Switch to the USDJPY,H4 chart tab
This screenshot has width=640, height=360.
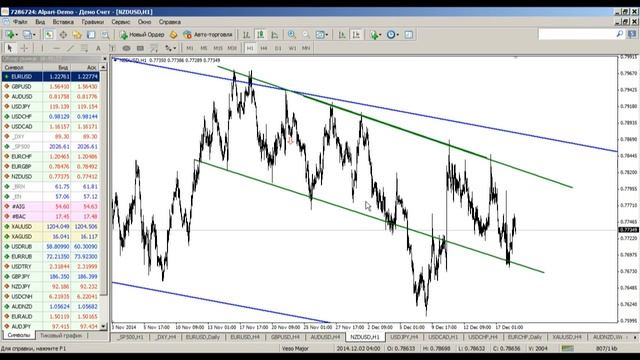point(404,337)
